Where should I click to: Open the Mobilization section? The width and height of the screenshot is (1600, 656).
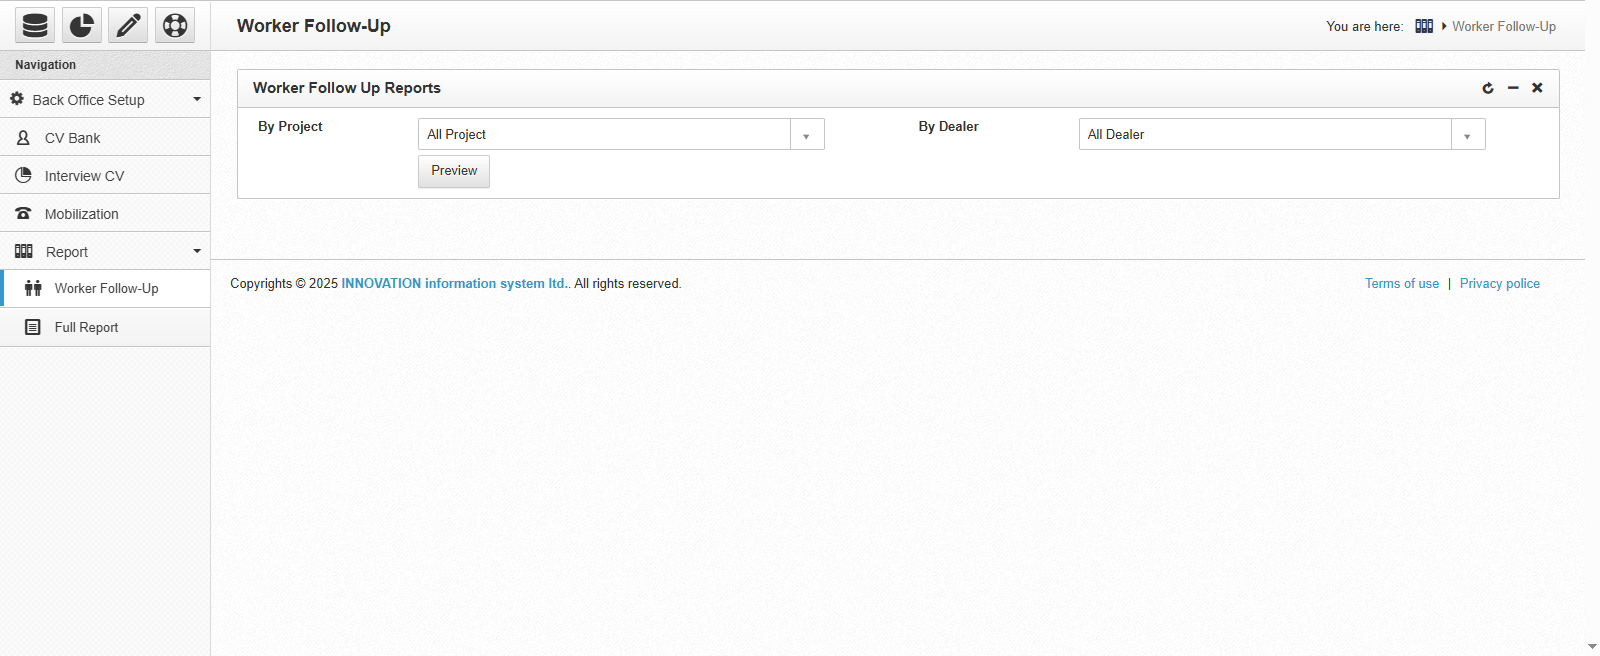point(81,214)
